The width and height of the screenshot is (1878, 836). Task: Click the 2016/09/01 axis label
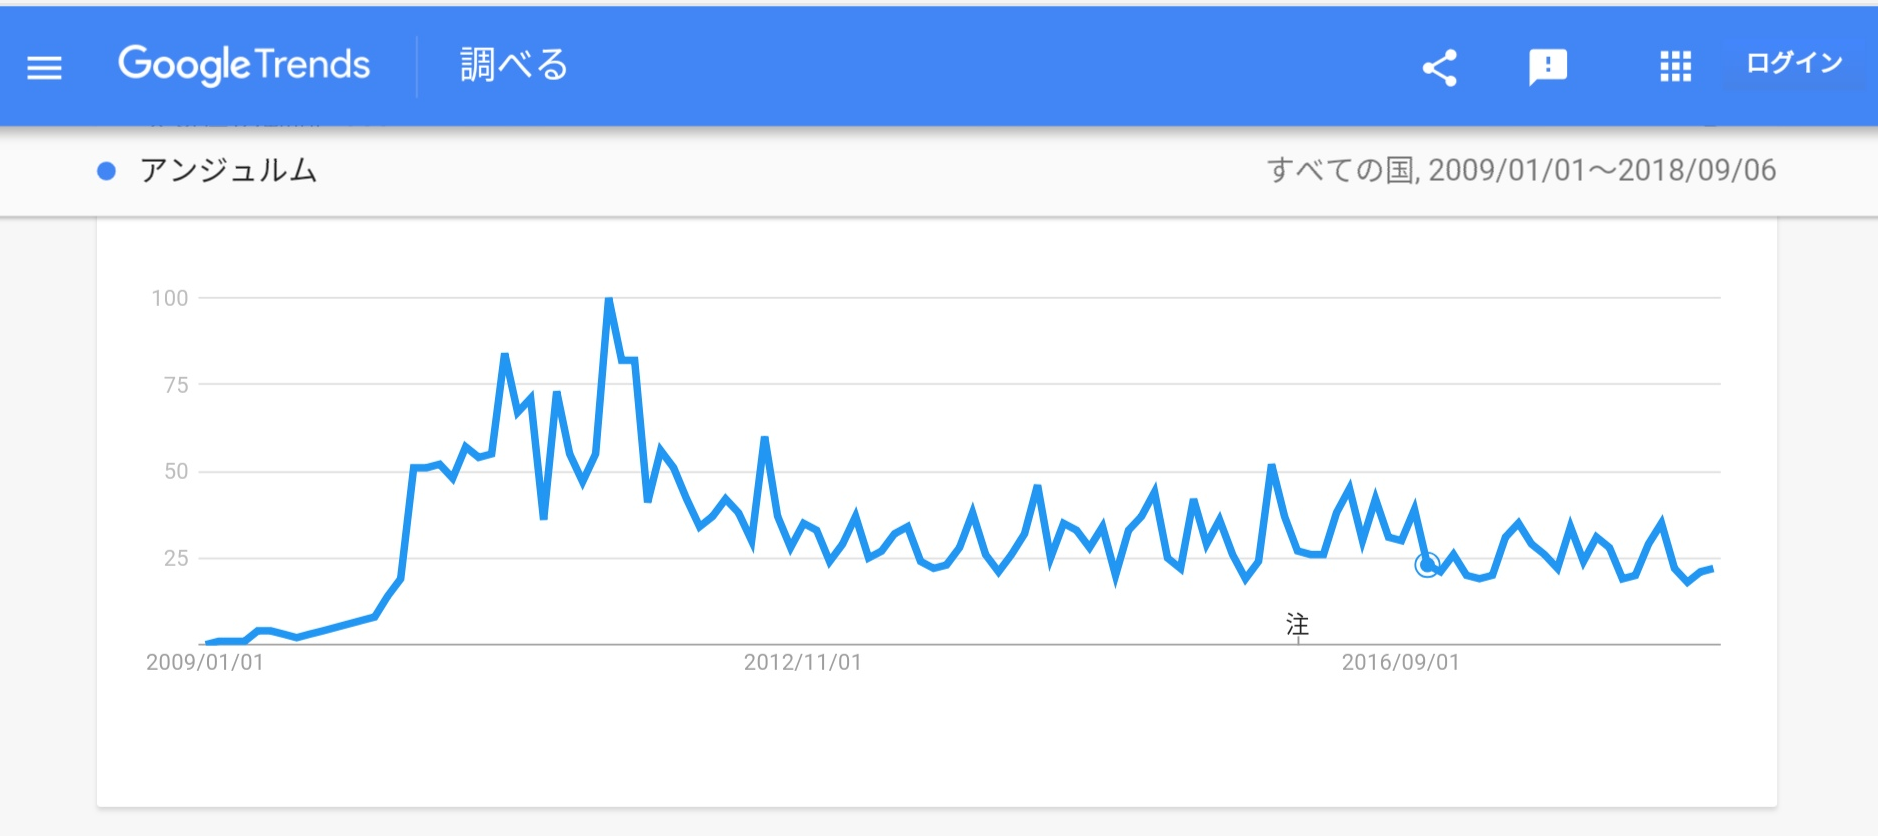pos(1400,662)
